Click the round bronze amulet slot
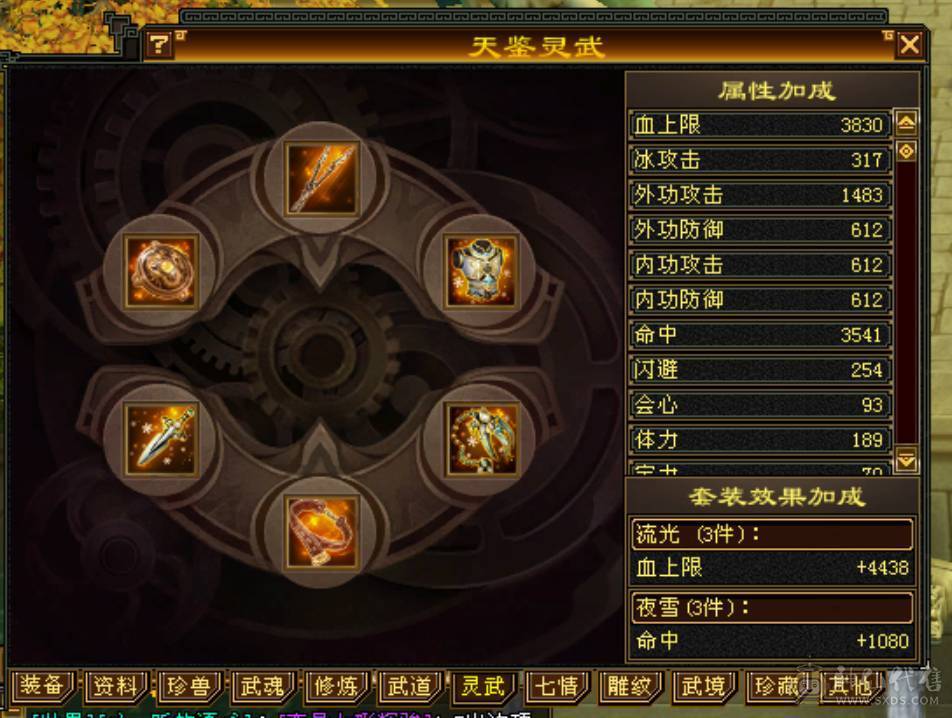The height and width of the screenshot is (718, 952). point(162,271)
